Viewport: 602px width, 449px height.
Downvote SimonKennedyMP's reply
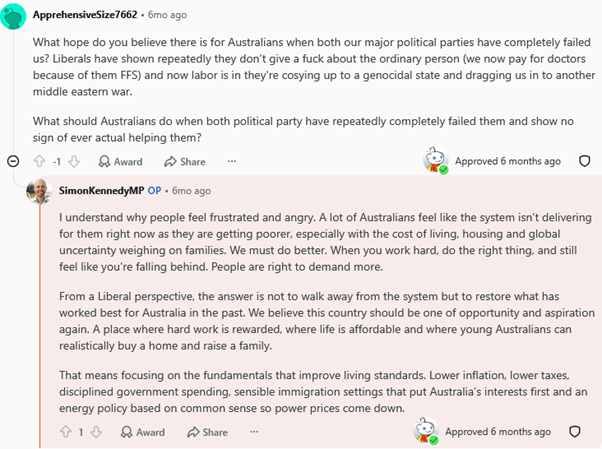click(96, 432)
